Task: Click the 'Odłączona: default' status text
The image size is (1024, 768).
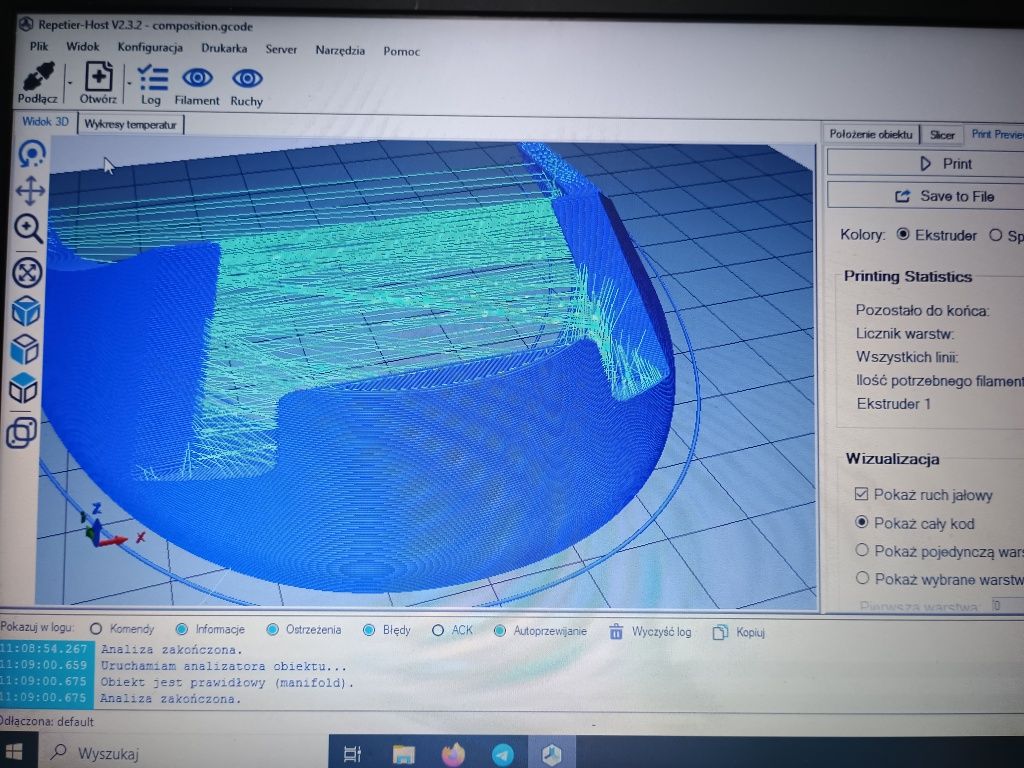Action: [x=47, y=722]
